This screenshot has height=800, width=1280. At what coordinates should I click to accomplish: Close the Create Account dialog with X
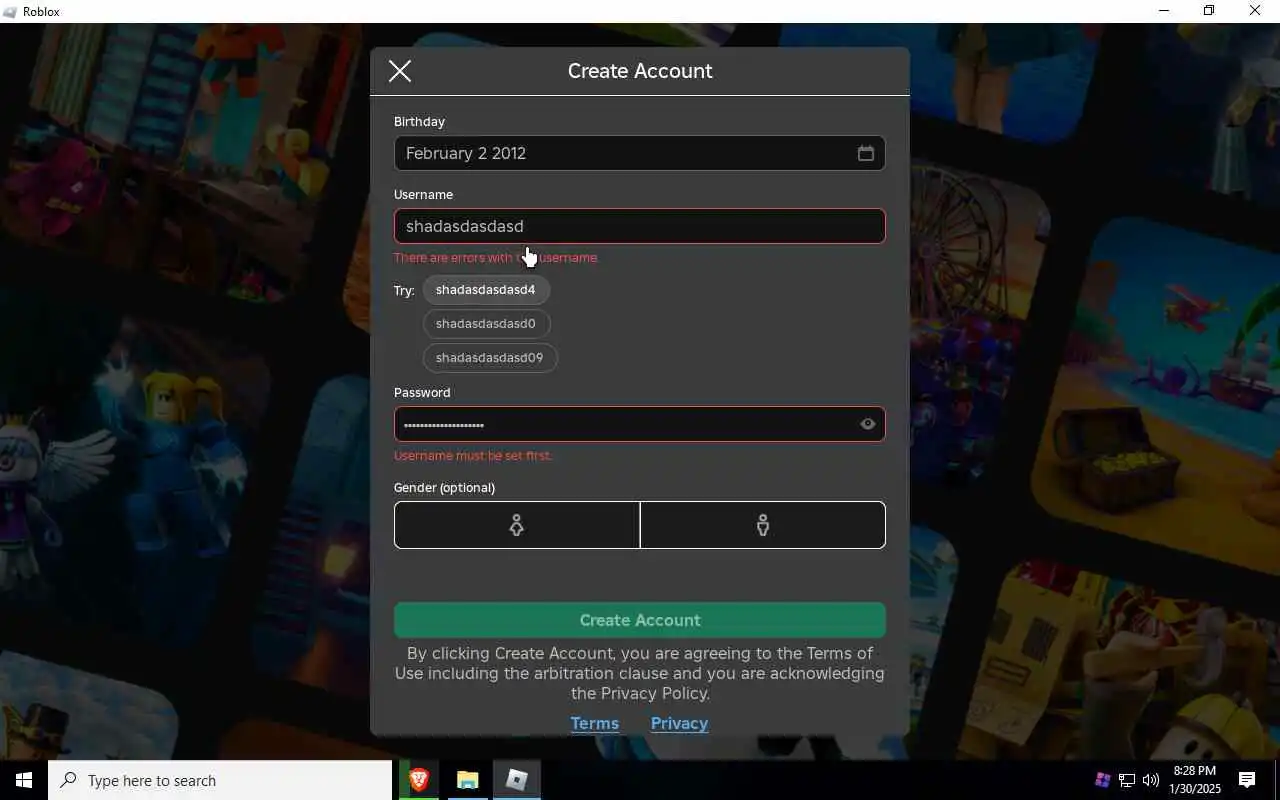(400, 71)
